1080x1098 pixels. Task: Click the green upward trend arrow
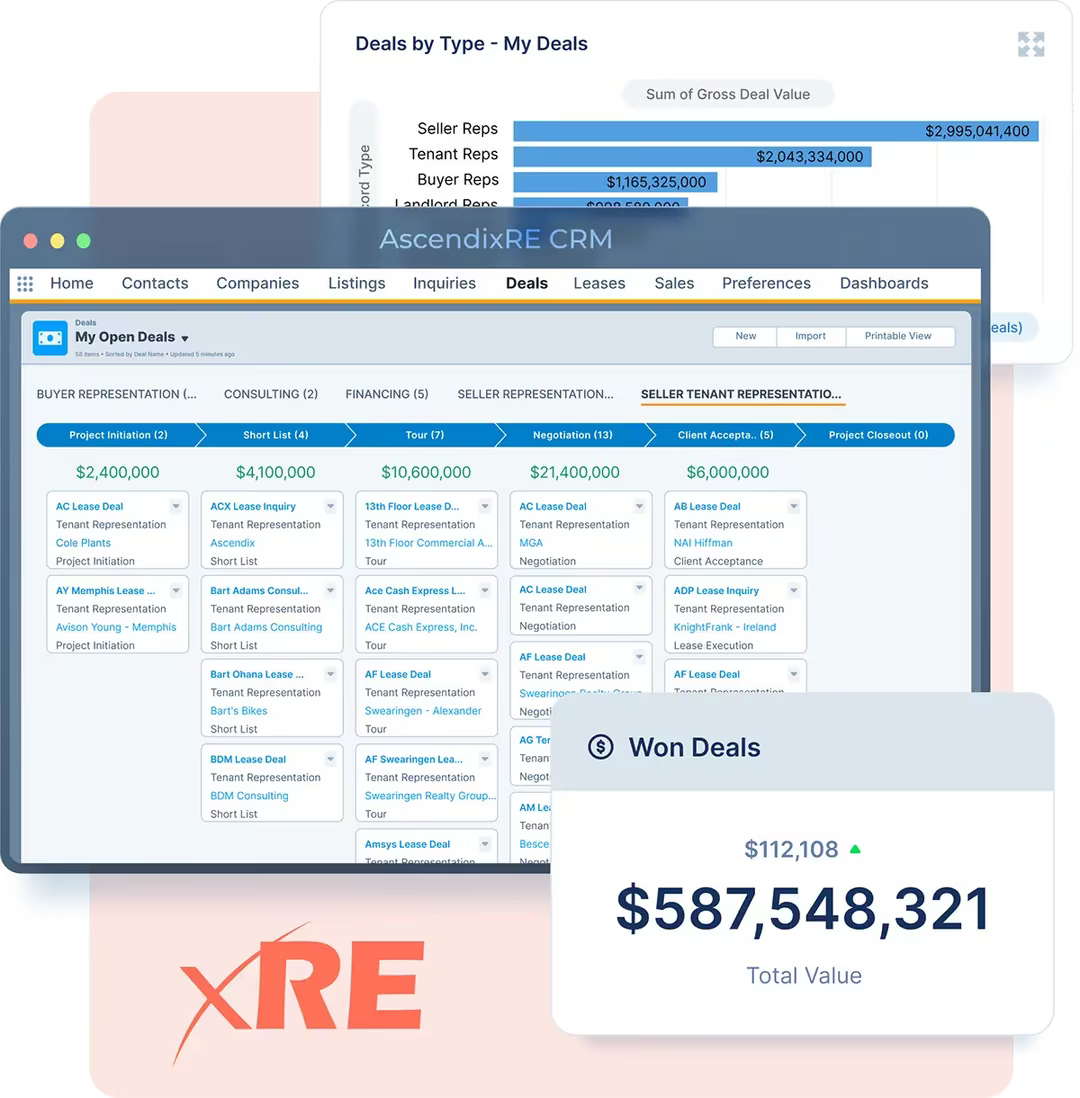coord(855,849)
